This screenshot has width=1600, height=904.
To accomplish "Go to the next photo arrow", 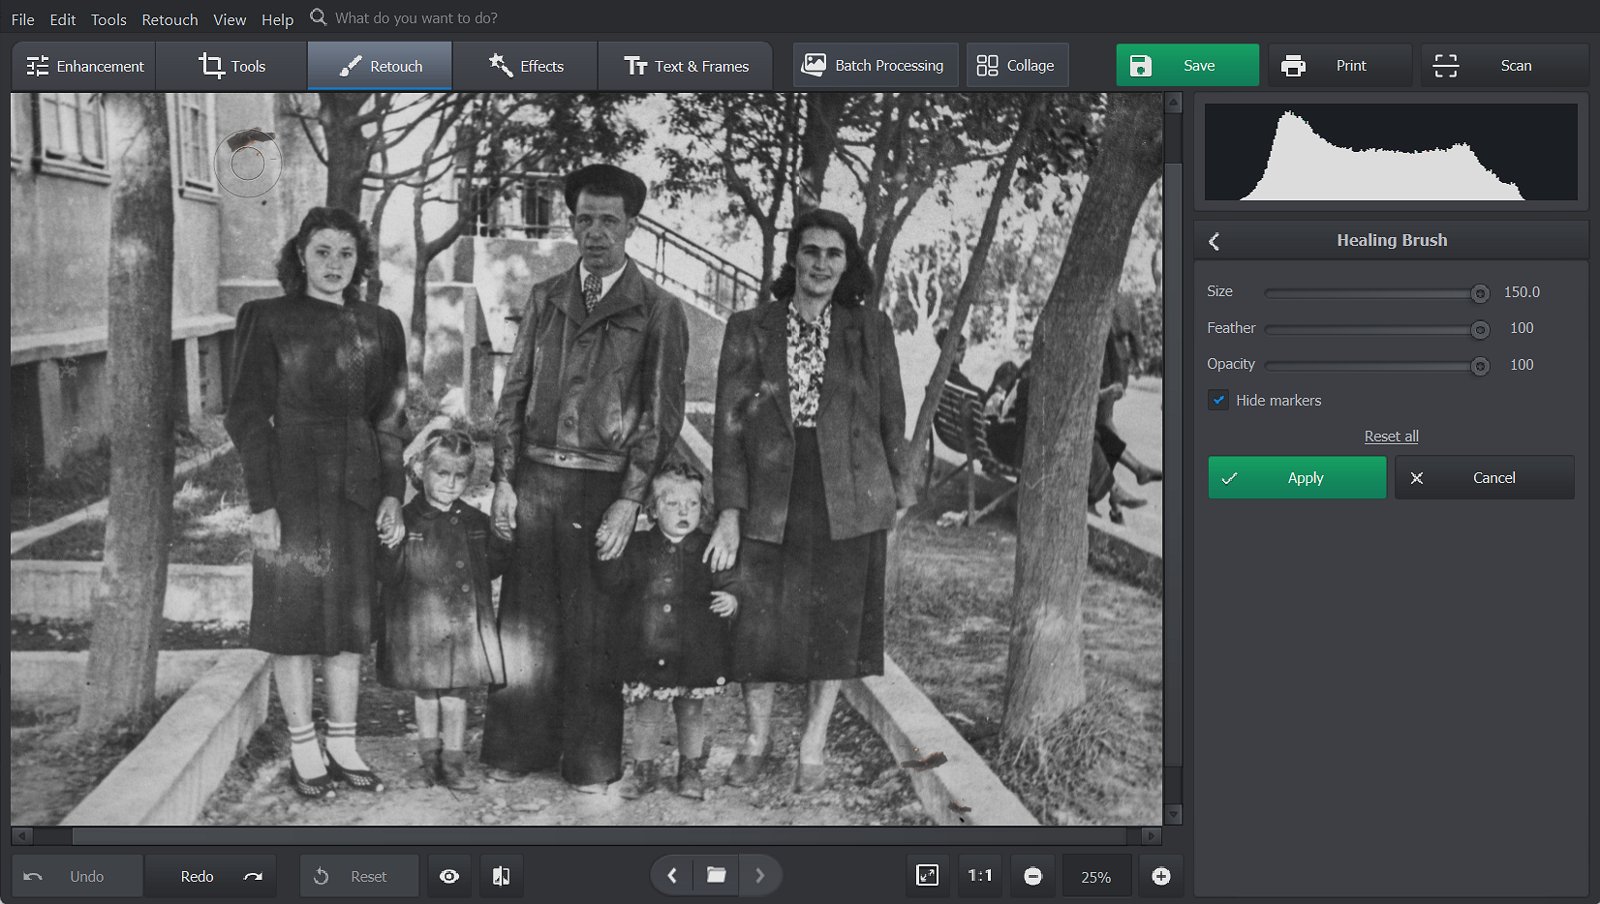I will (760, 876).
